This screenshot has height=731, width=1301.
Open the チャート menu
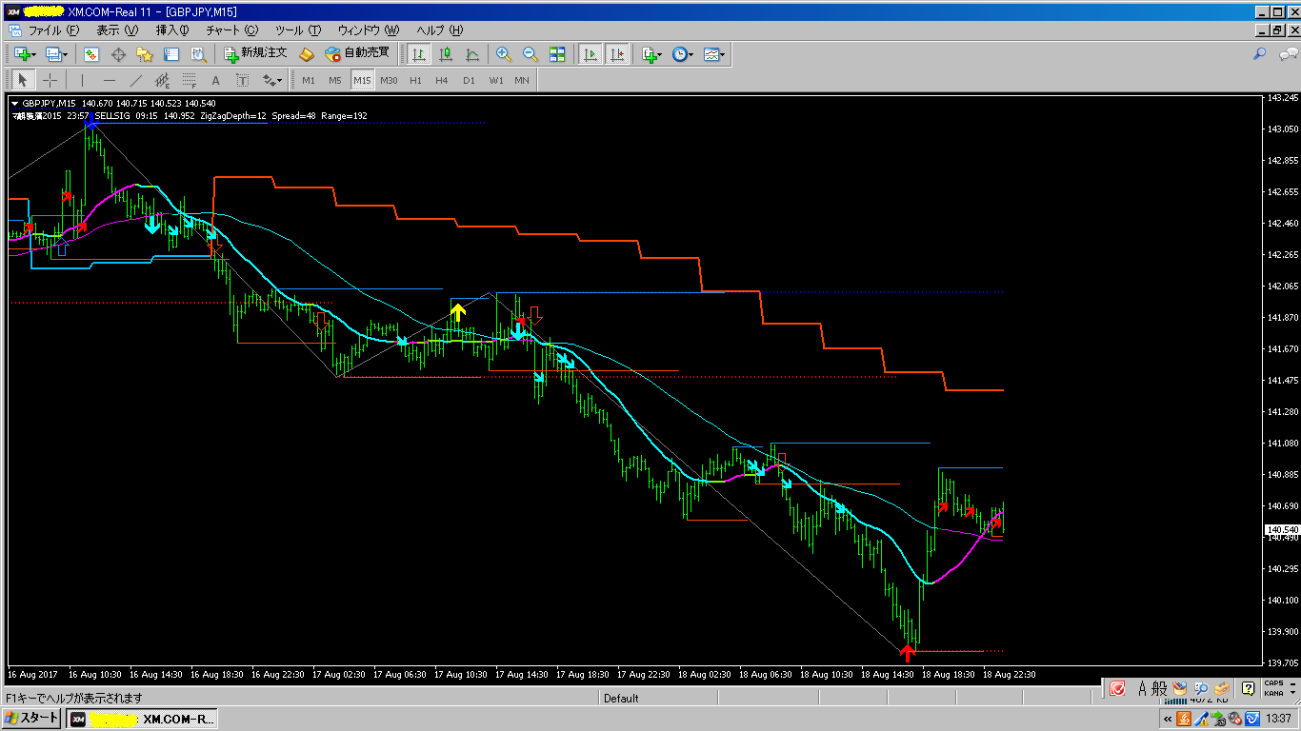(x=231, y=30)
